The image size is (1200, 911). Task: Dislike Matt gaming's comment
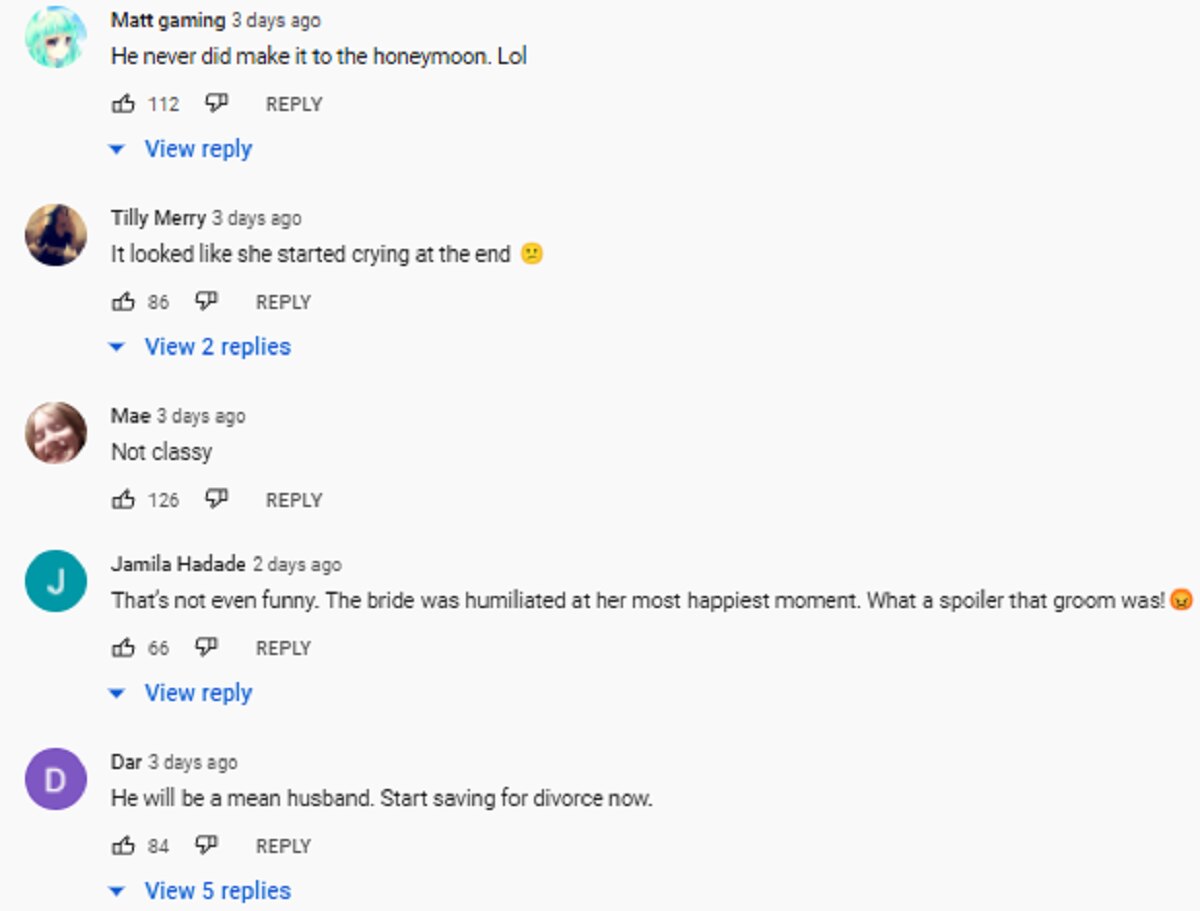click(216, 103)
